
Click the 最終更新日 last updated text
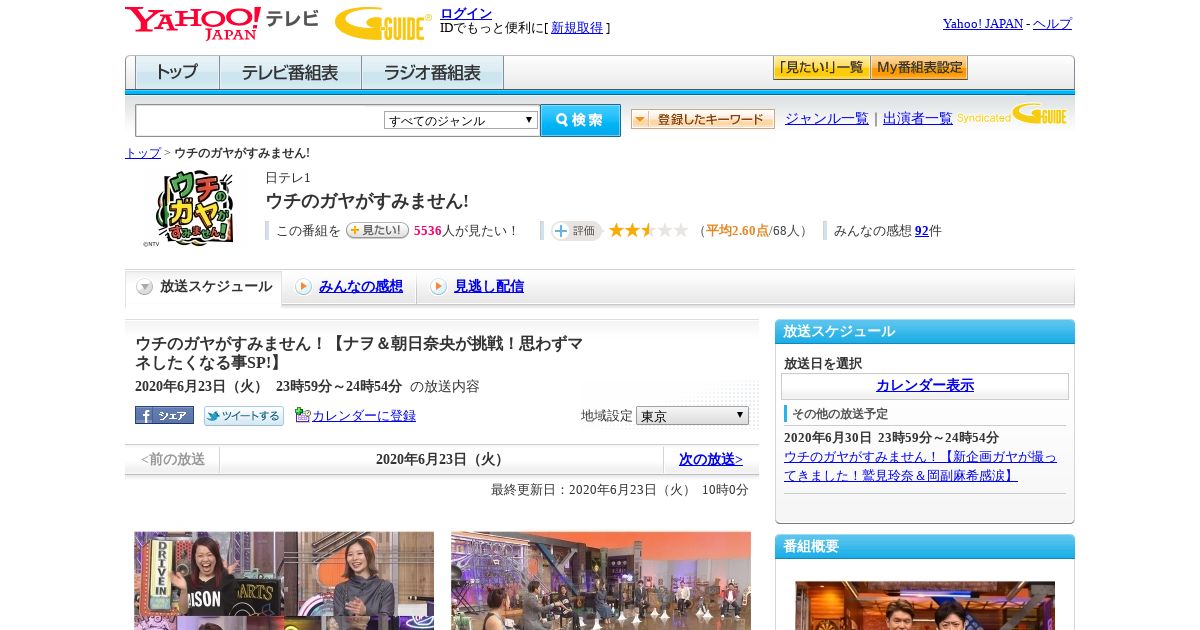(619, 490)
